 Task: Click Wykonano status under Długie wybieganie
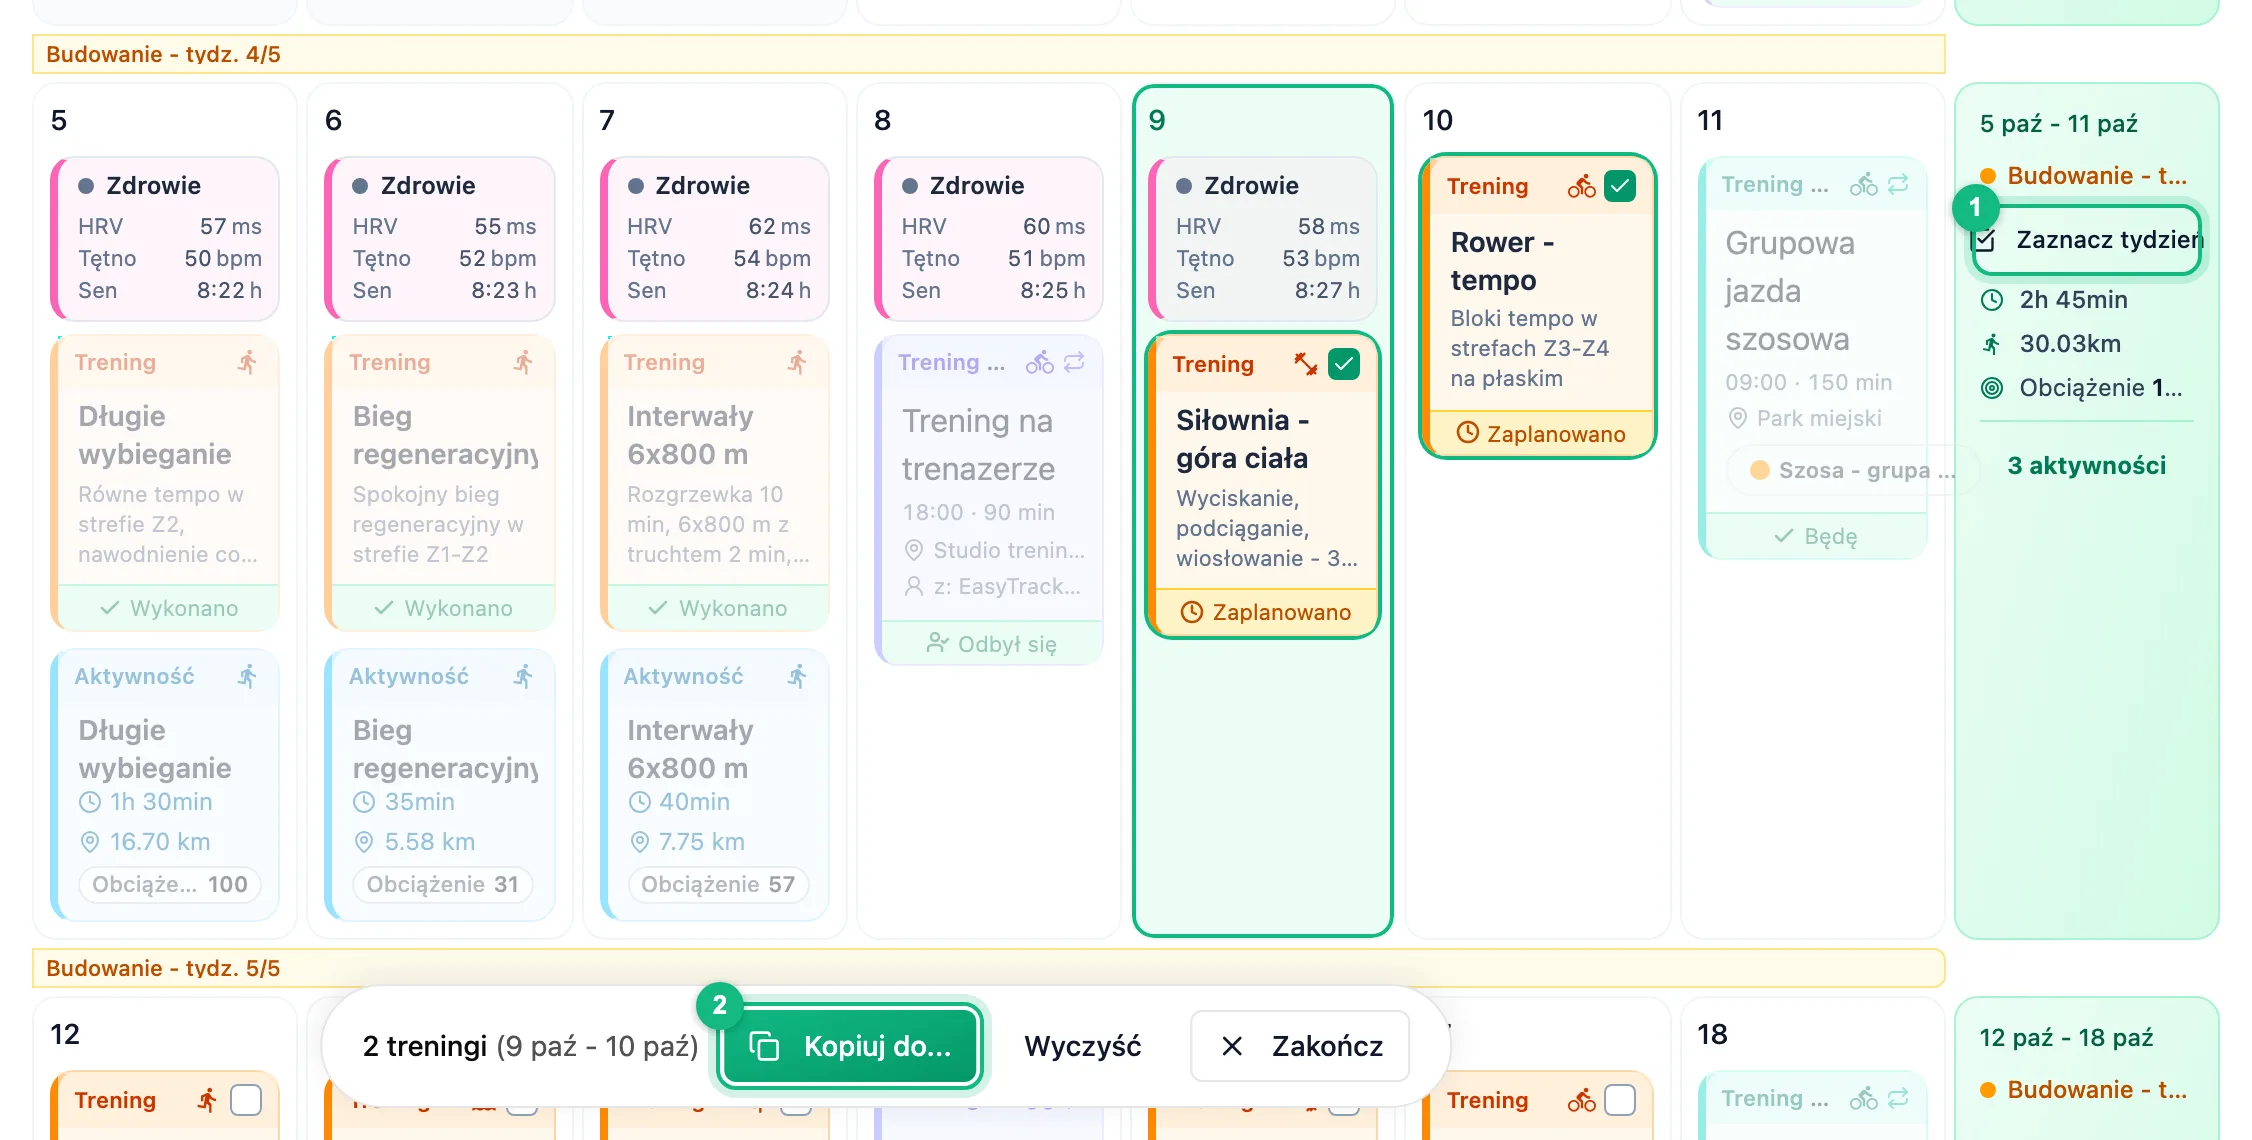(168, 608)
